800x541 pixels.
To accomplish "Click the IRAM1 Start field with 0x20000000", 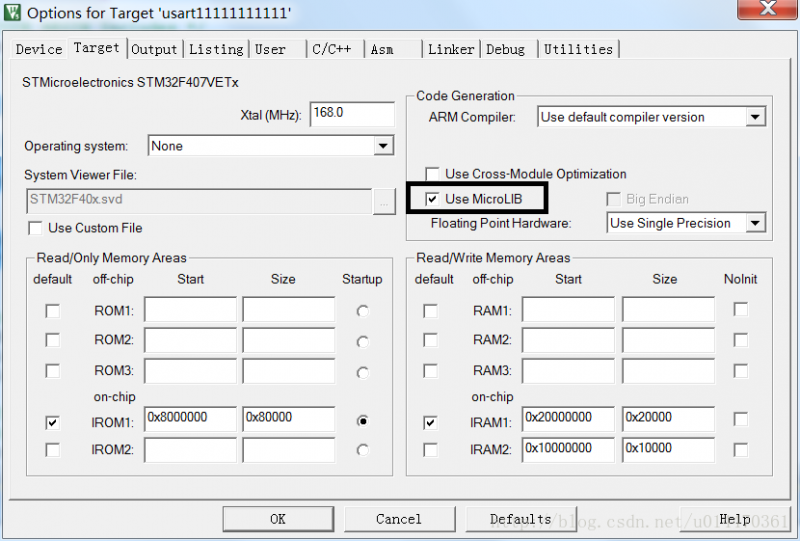I will coord(568,419).
